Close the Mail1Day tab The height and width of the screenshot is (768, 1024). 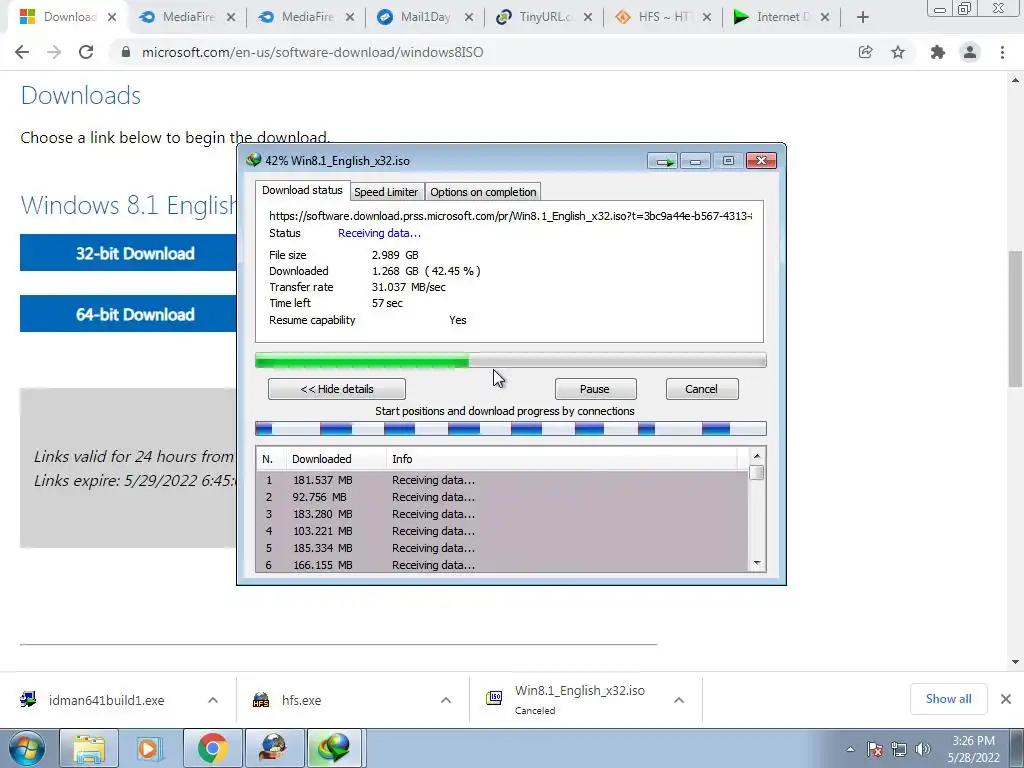coord(469,18)
